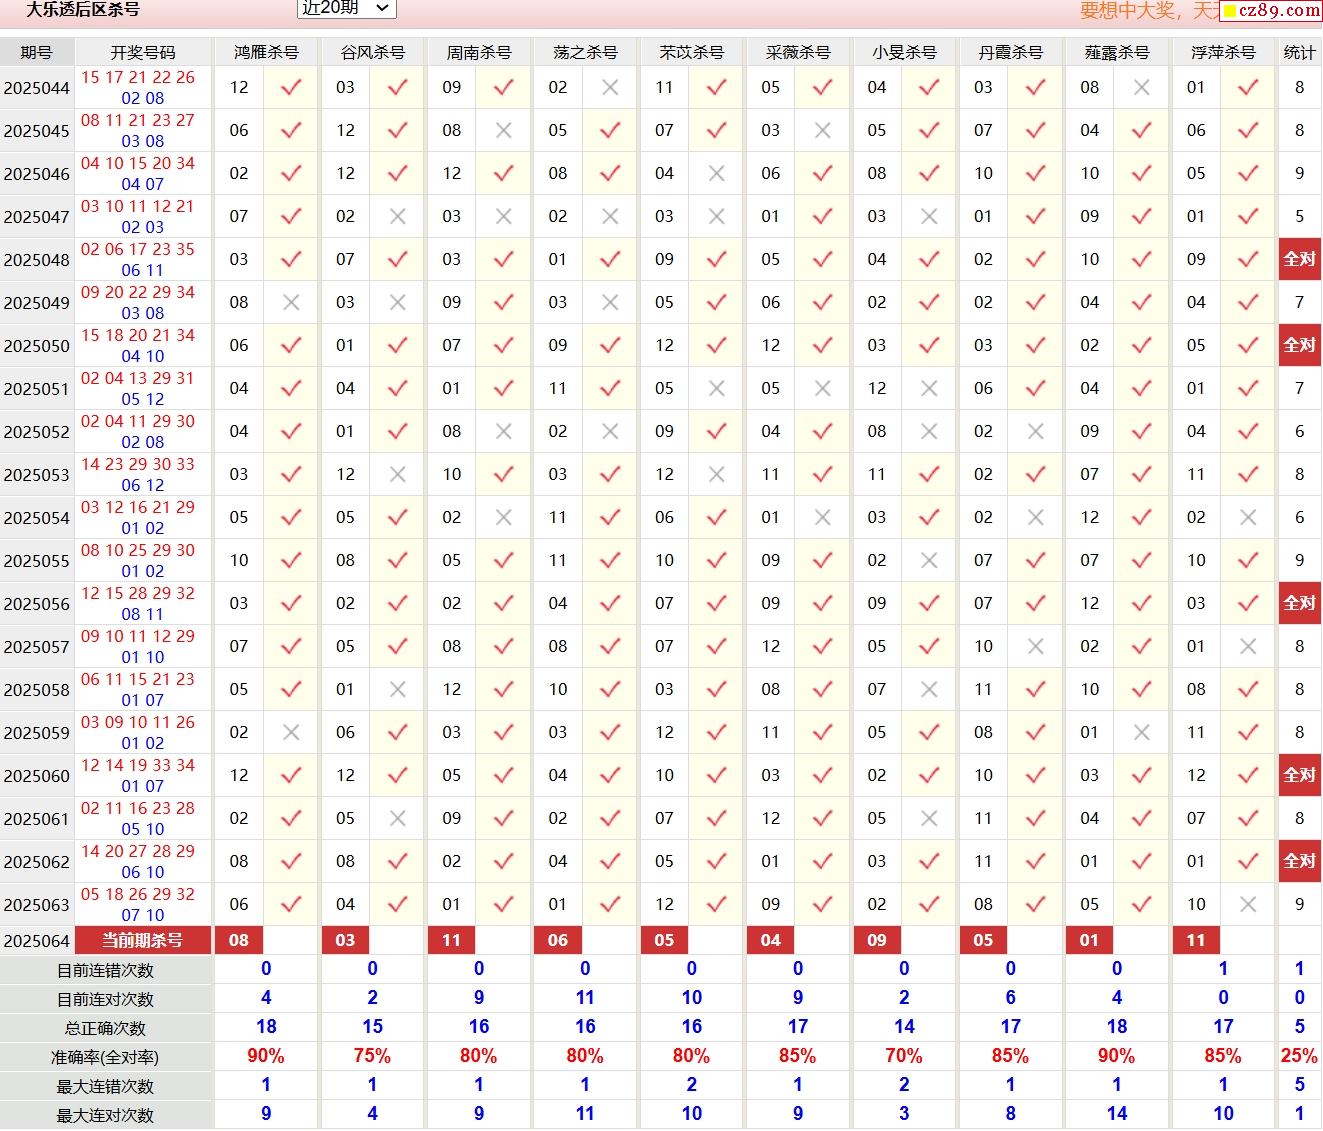Click the 浮萍杀号 column header

click(1223, 53)
